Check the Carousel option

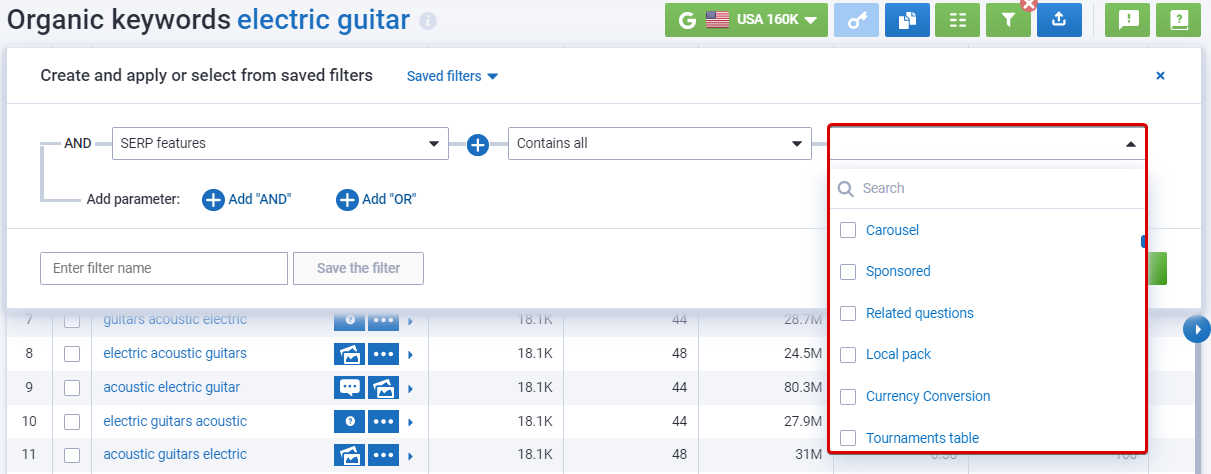[848, 230]
